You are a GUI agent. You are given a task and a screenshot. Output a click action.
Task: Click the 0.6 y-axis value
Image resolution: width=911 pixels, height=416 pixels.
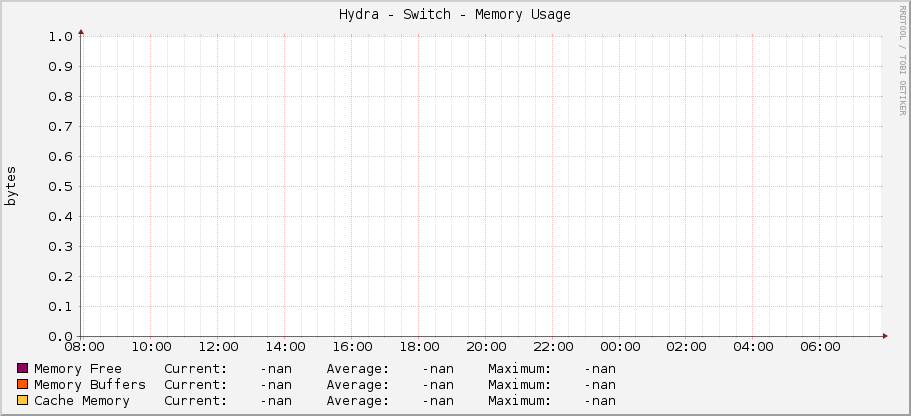tap(60, 157)
